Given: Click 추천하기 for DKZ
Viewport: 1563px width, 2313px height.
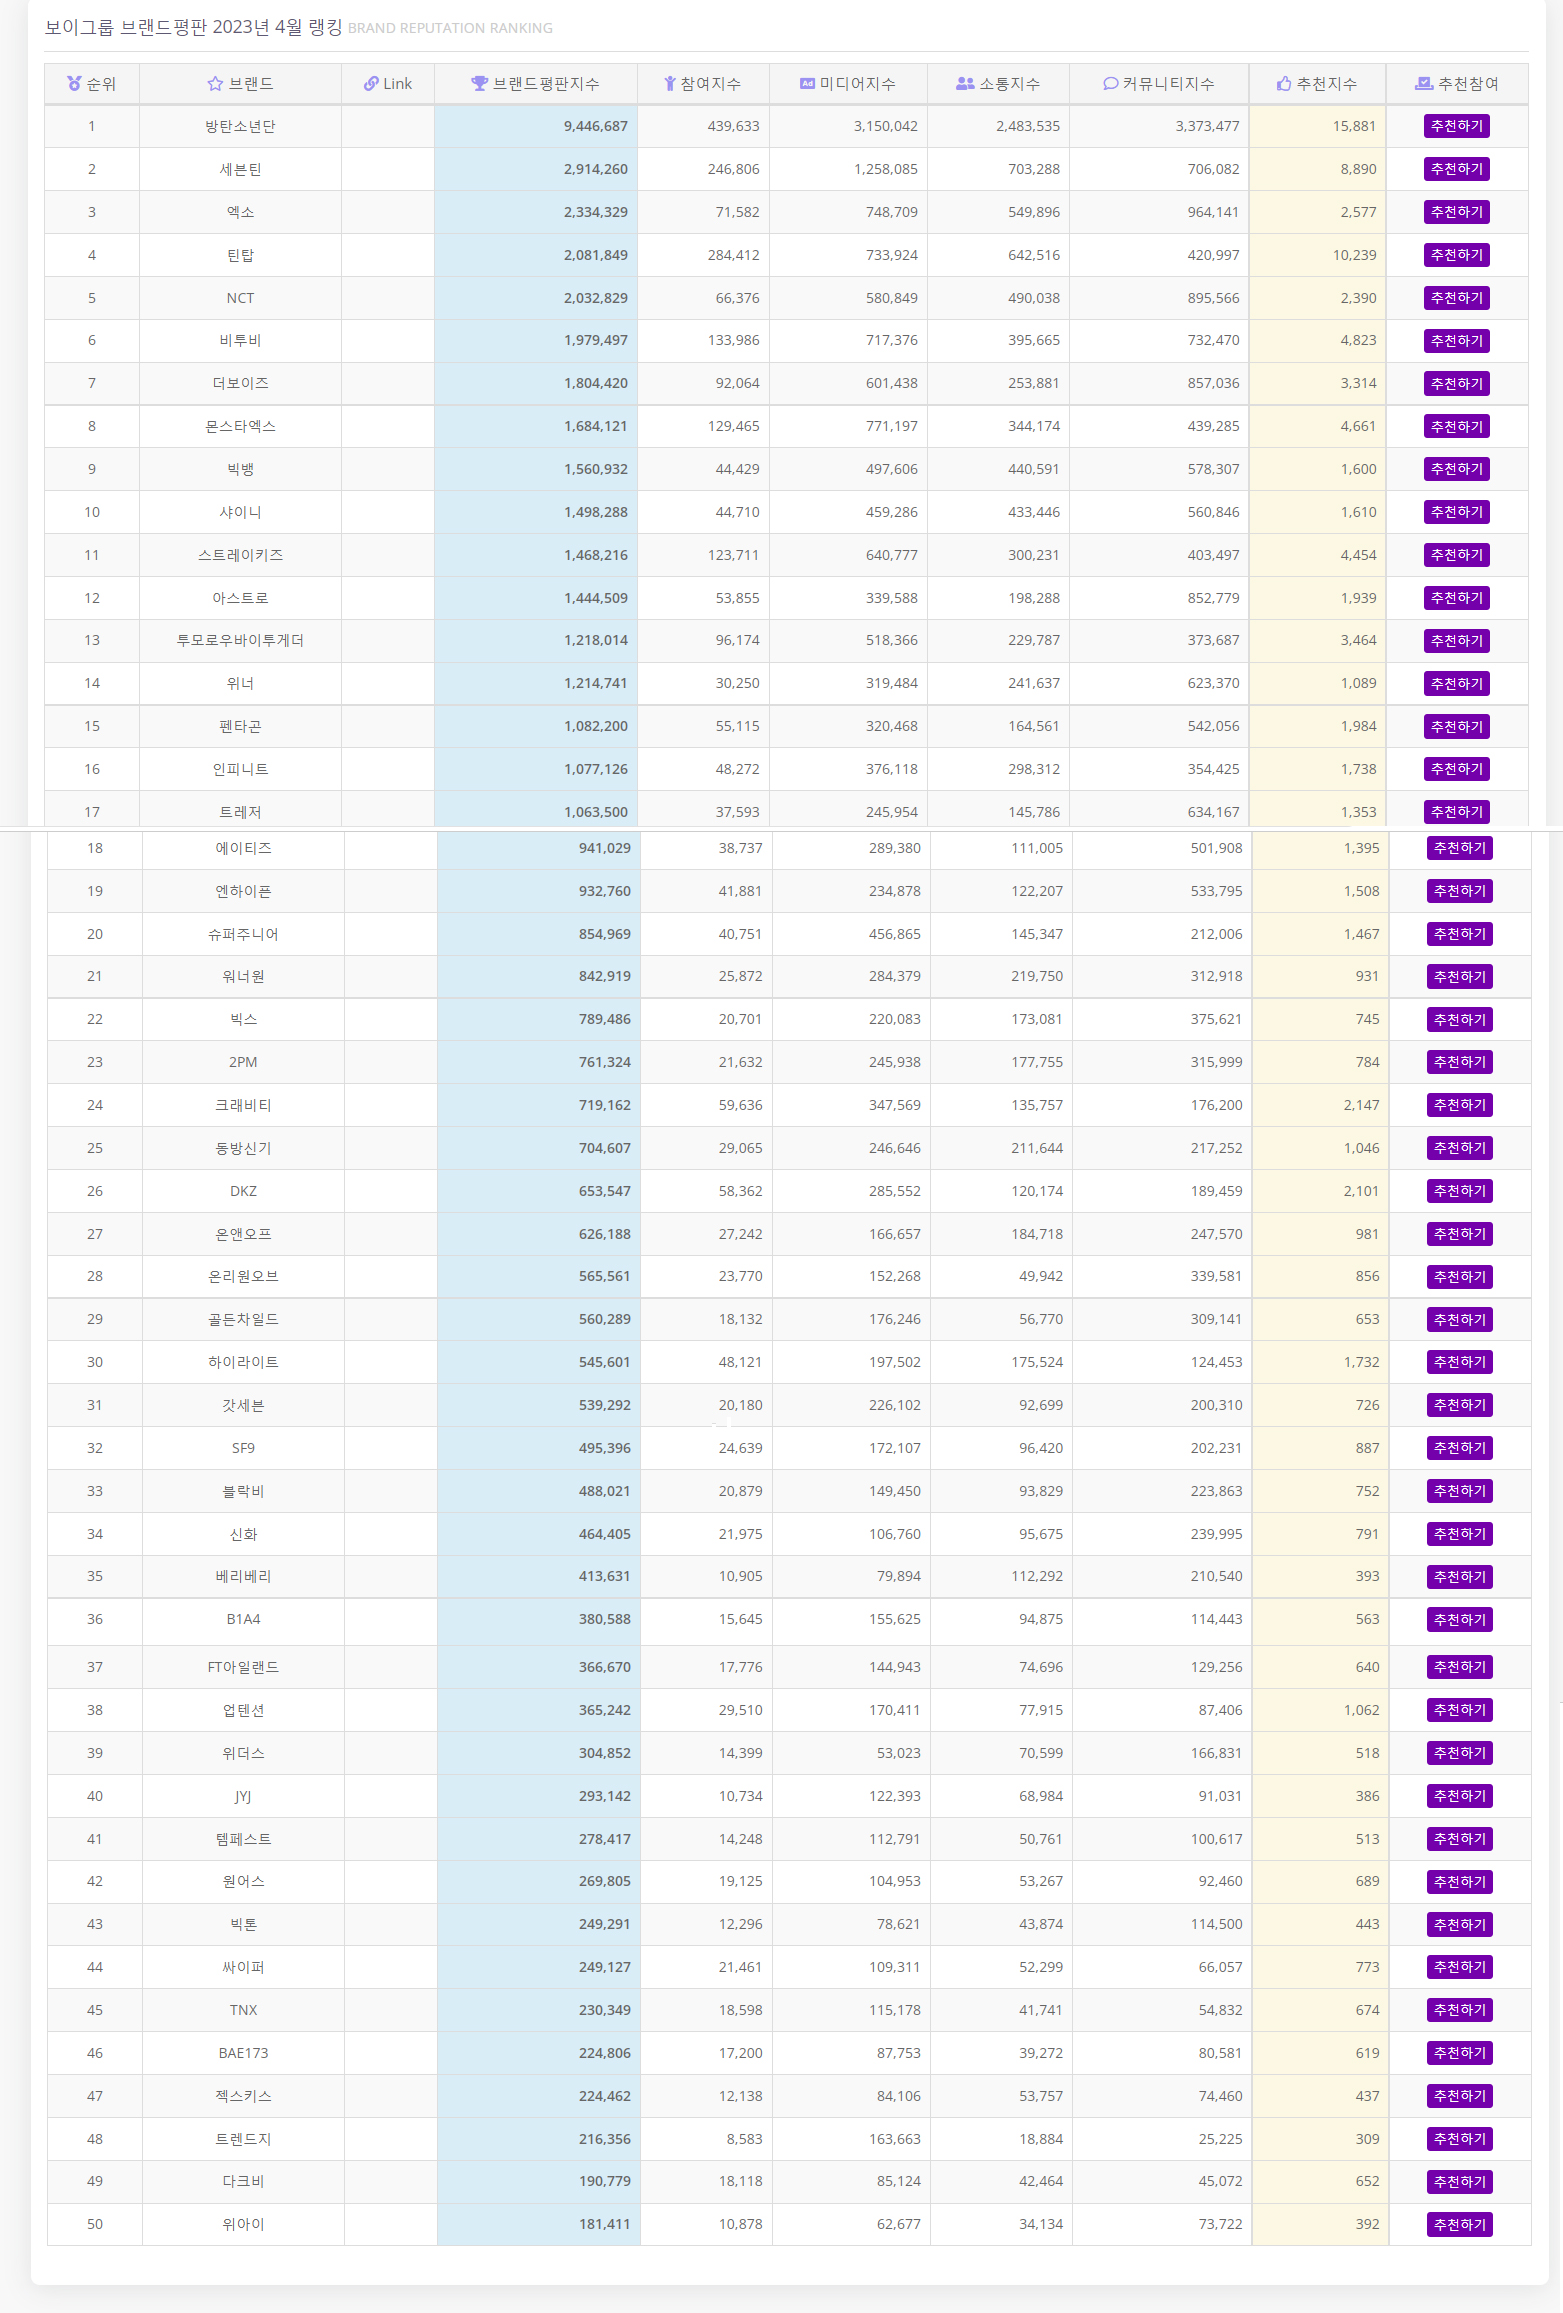Looking at the screenshot, I should tap(1460, 1191).
